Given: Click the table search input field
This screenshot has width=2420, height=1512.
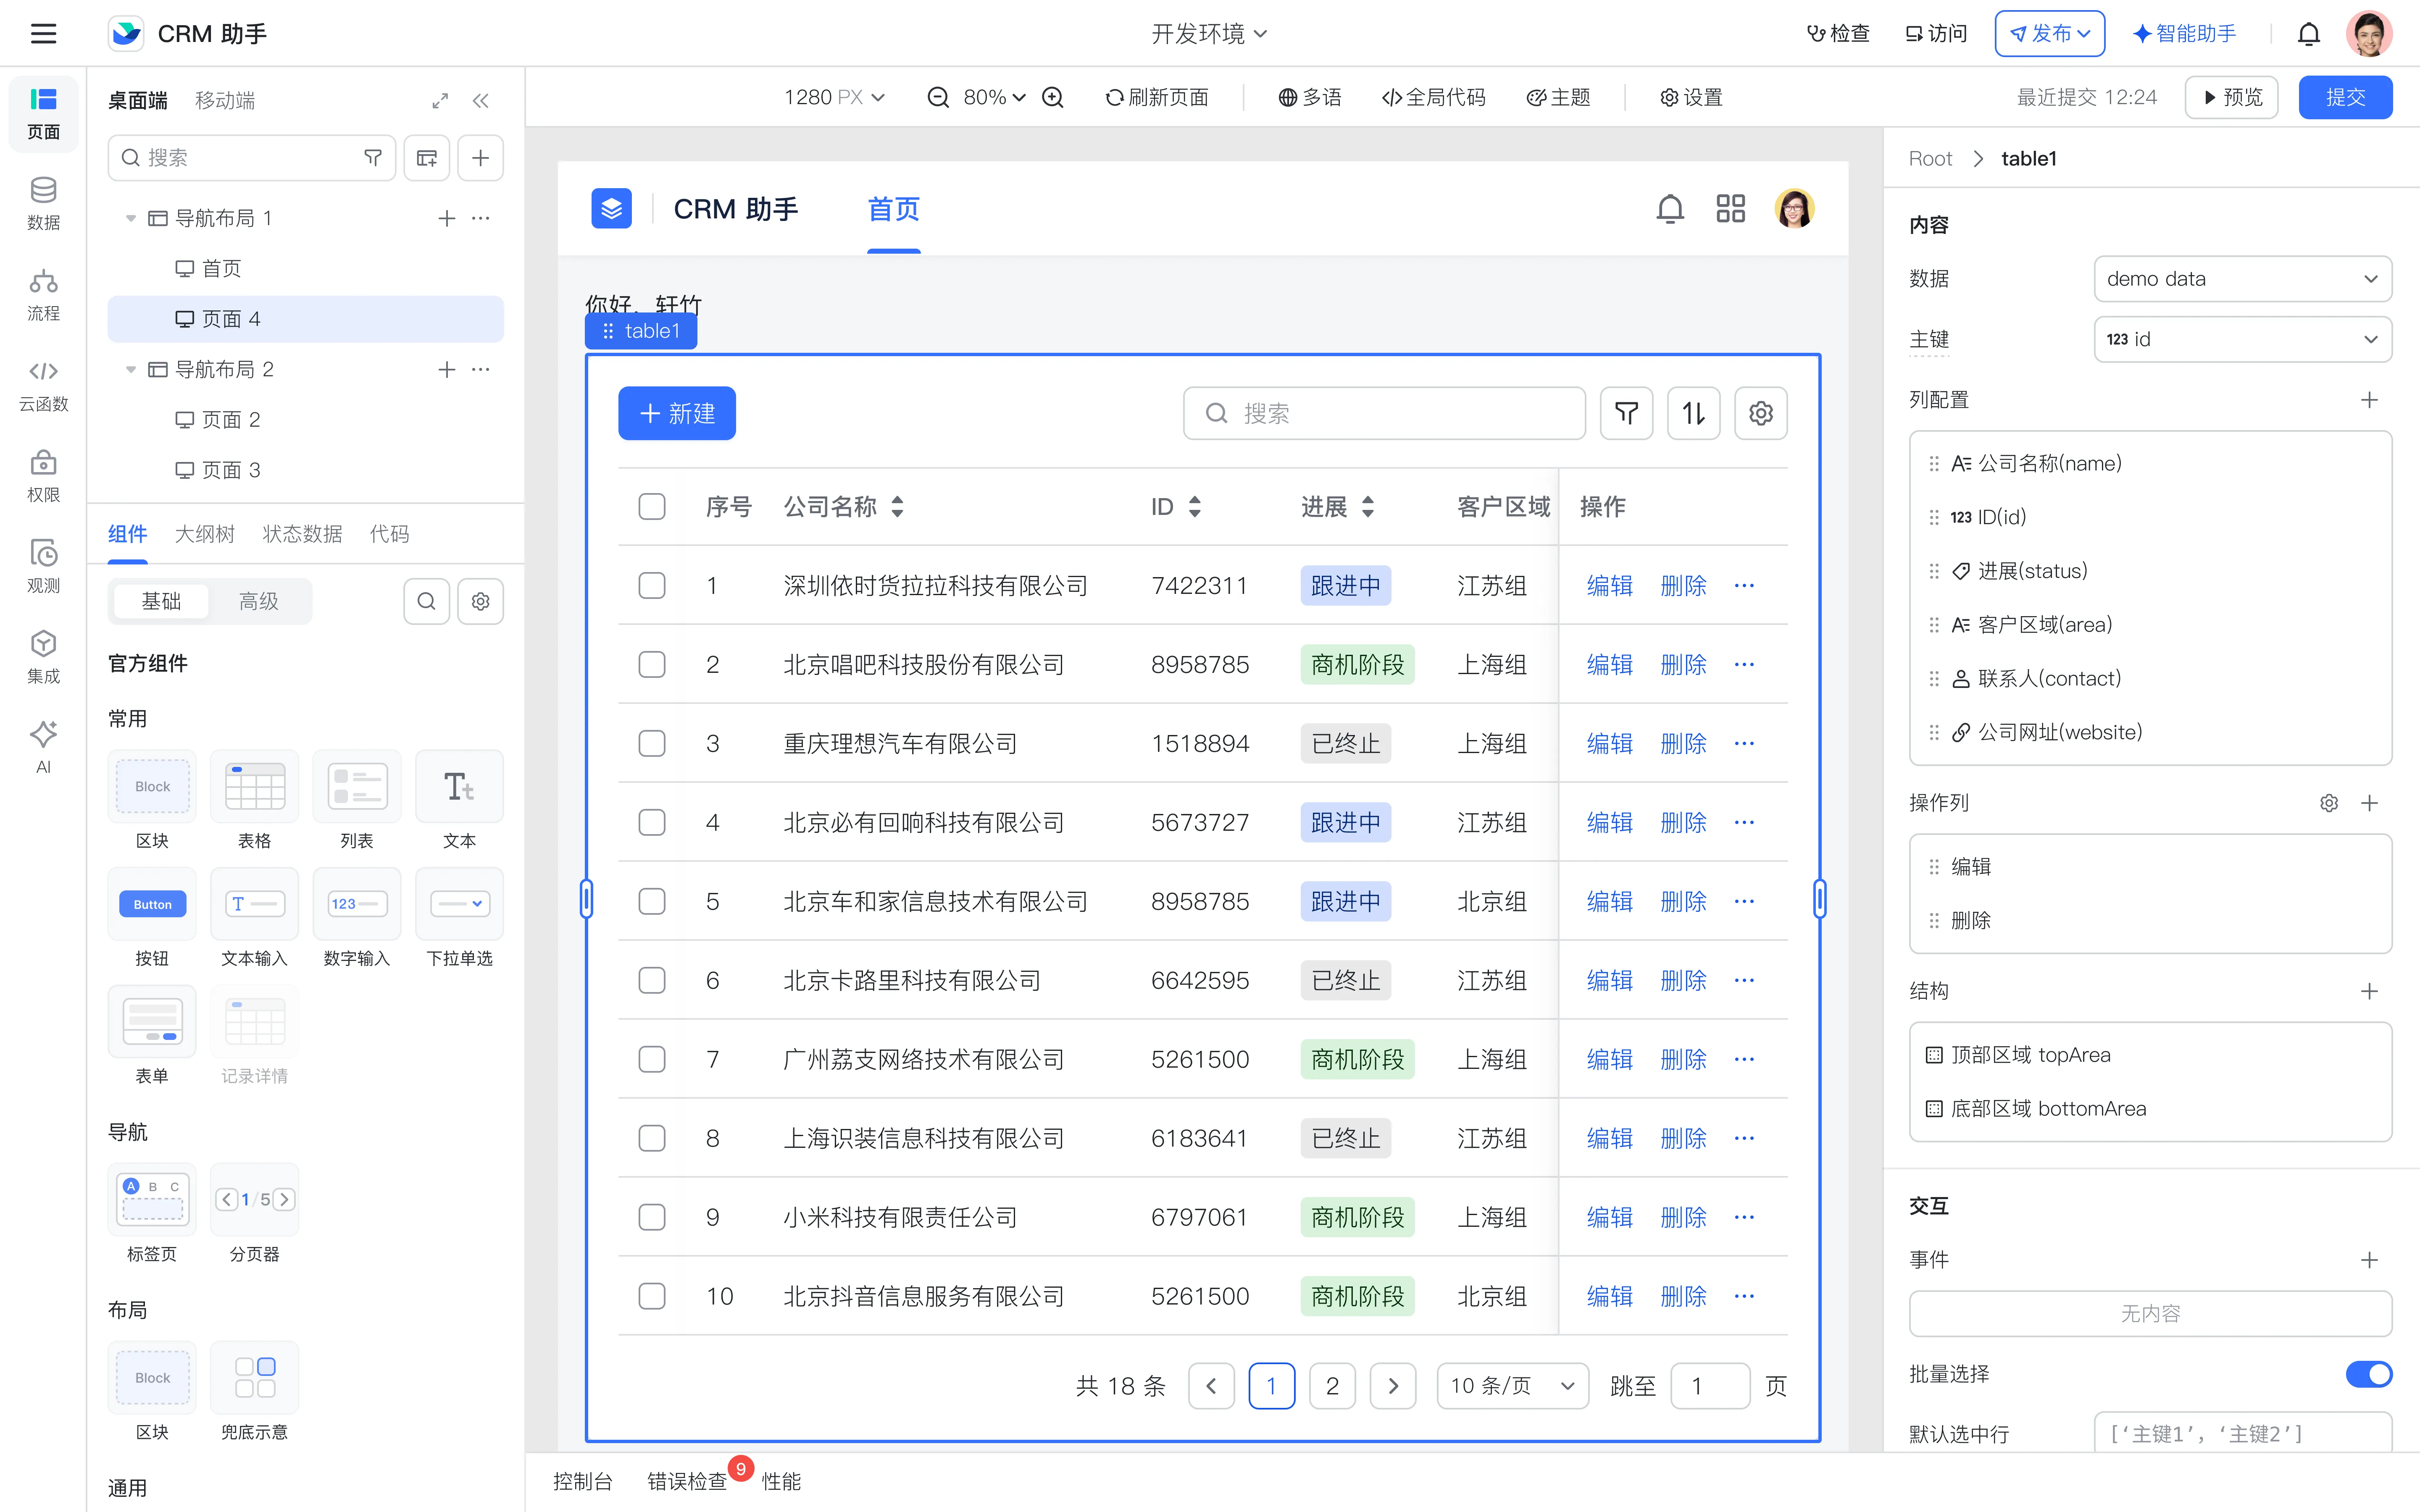Looking at the screenshot, I should coord(1384,413).
